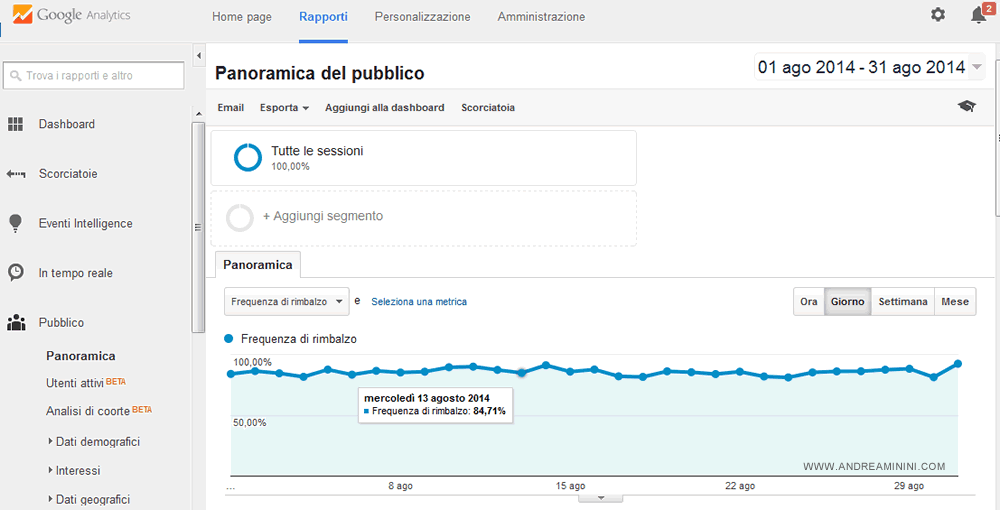Open the graduation cap help icon
Viewport: 1000px width, 510px height.
tap(966, 107)
